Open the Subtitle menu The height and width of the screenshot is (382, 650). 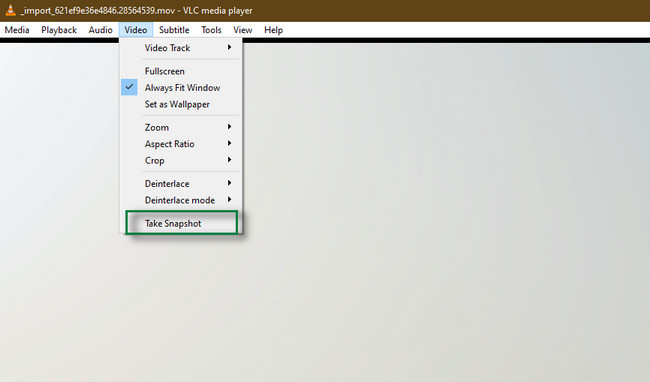coord(174,30)
